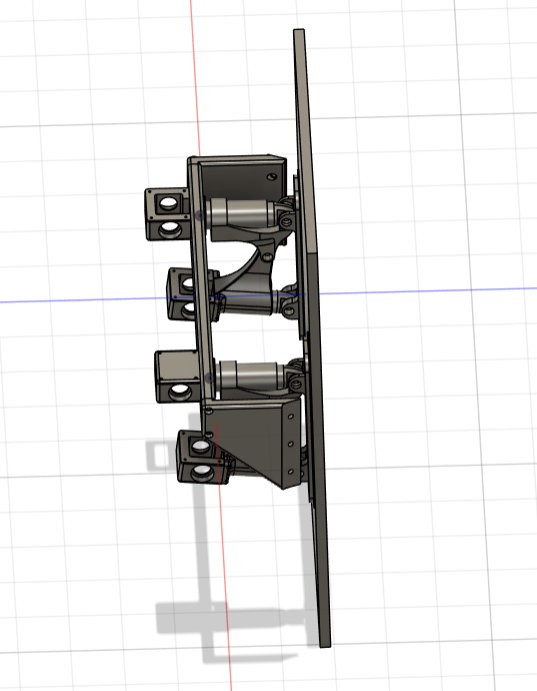The image size is (537, 691).
Task: Pick the top hole on triangular bracket flange
Action: click(291, 416)
